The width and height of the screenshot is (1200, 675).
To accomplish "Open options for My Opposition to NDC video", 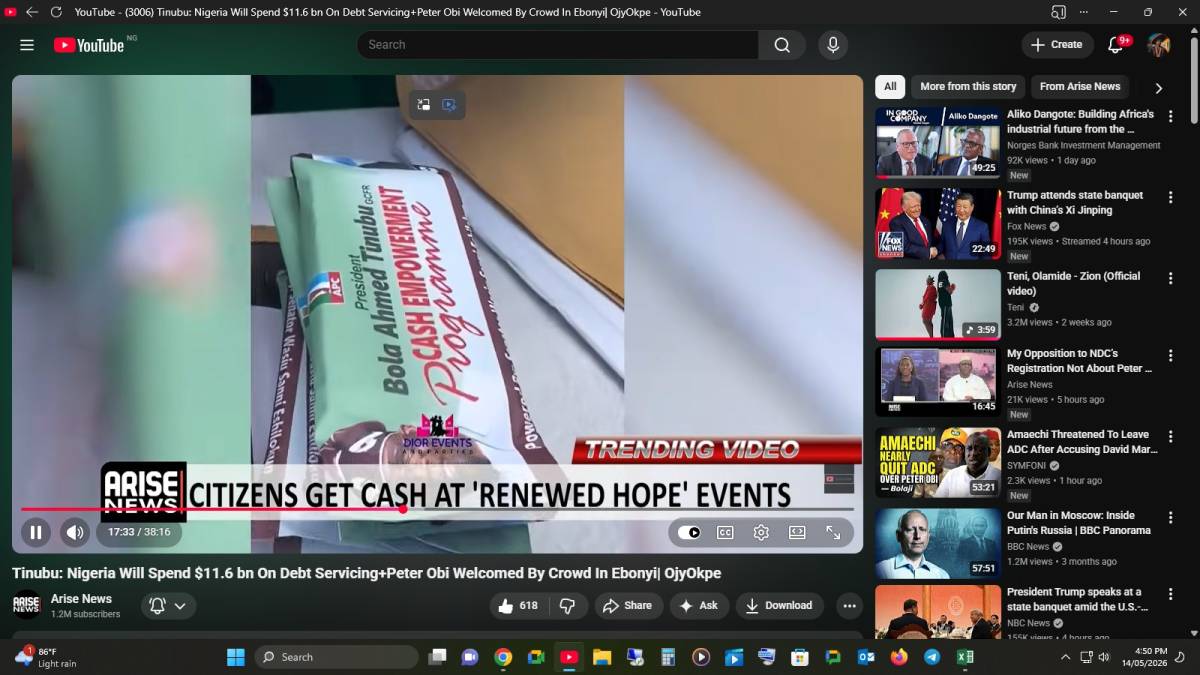I will tap(1170, 355).
